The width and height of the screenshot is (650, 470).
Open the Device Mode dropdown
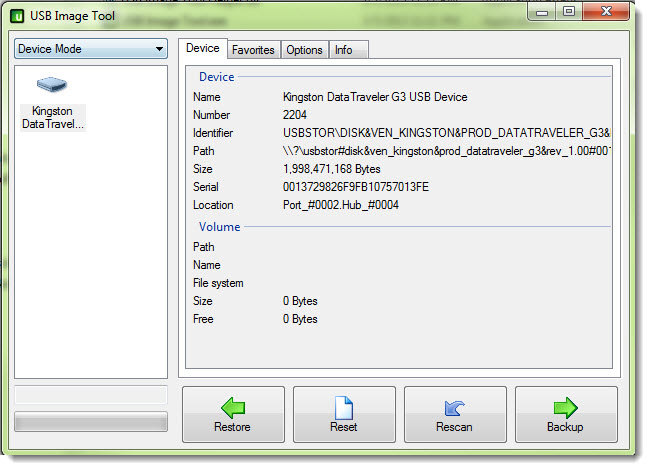[x=91, y=49]
